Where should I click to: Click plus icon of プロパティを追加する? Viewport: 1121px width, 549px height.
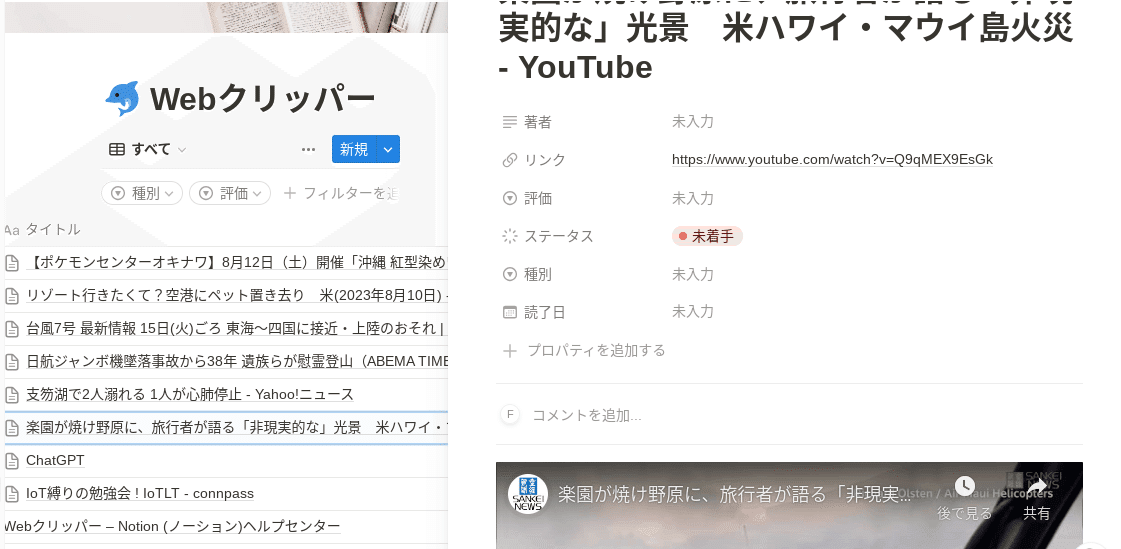[x=510, y=351]
